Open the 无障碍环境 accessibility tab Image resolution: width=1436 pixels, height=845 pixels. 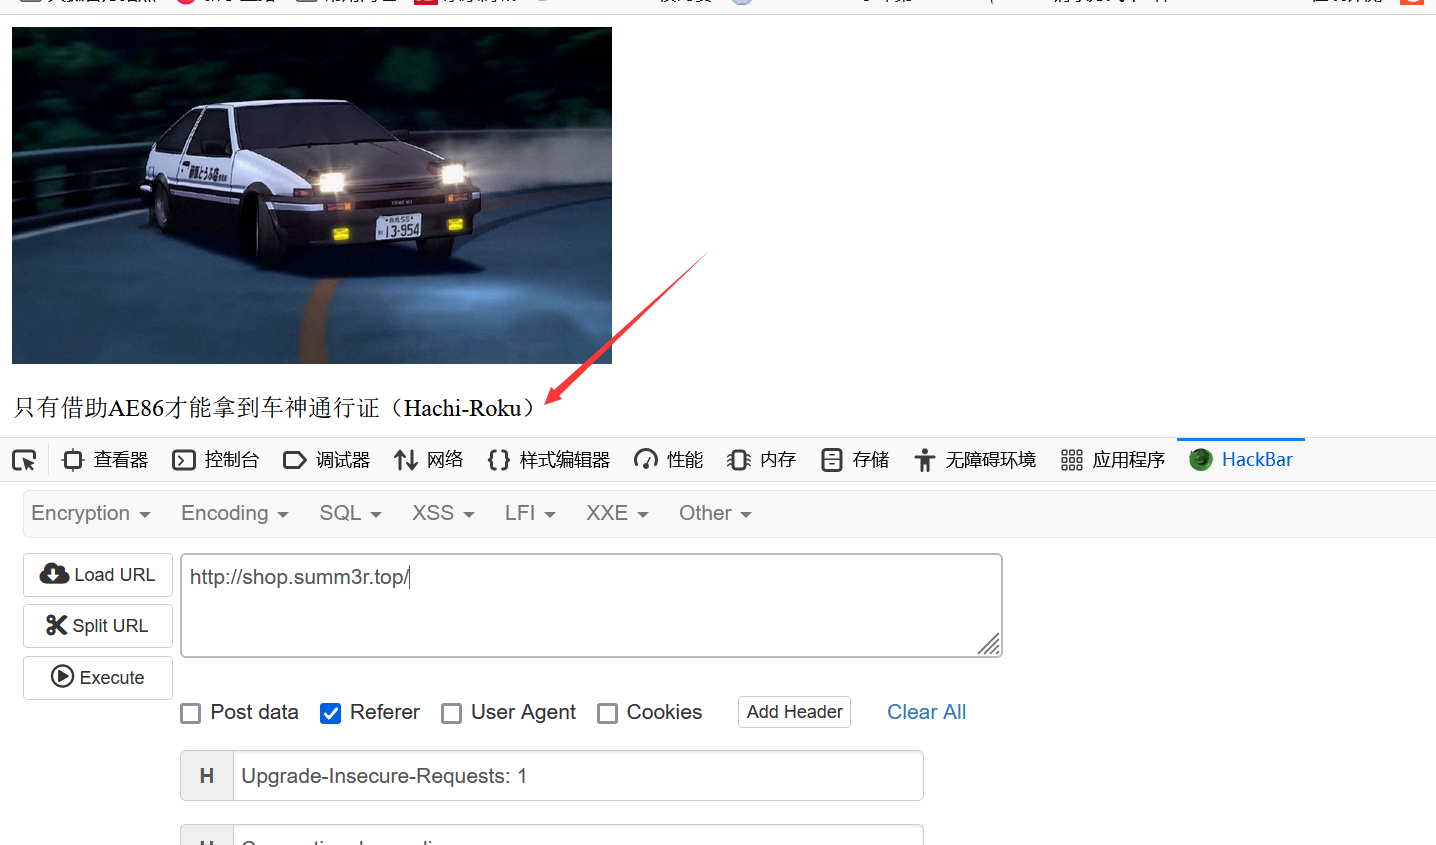[x=976, y=460]
